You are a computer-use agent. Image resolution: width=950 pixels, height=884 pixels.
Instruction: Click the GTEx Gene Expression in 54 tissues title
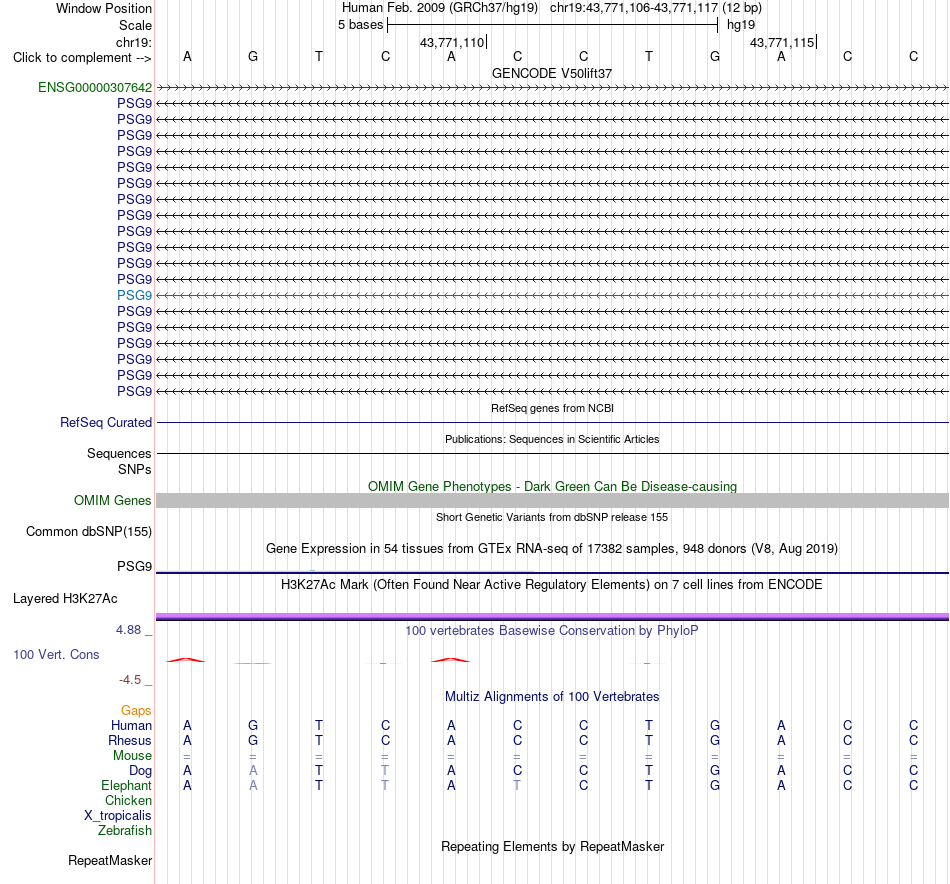tap(552, 549)
